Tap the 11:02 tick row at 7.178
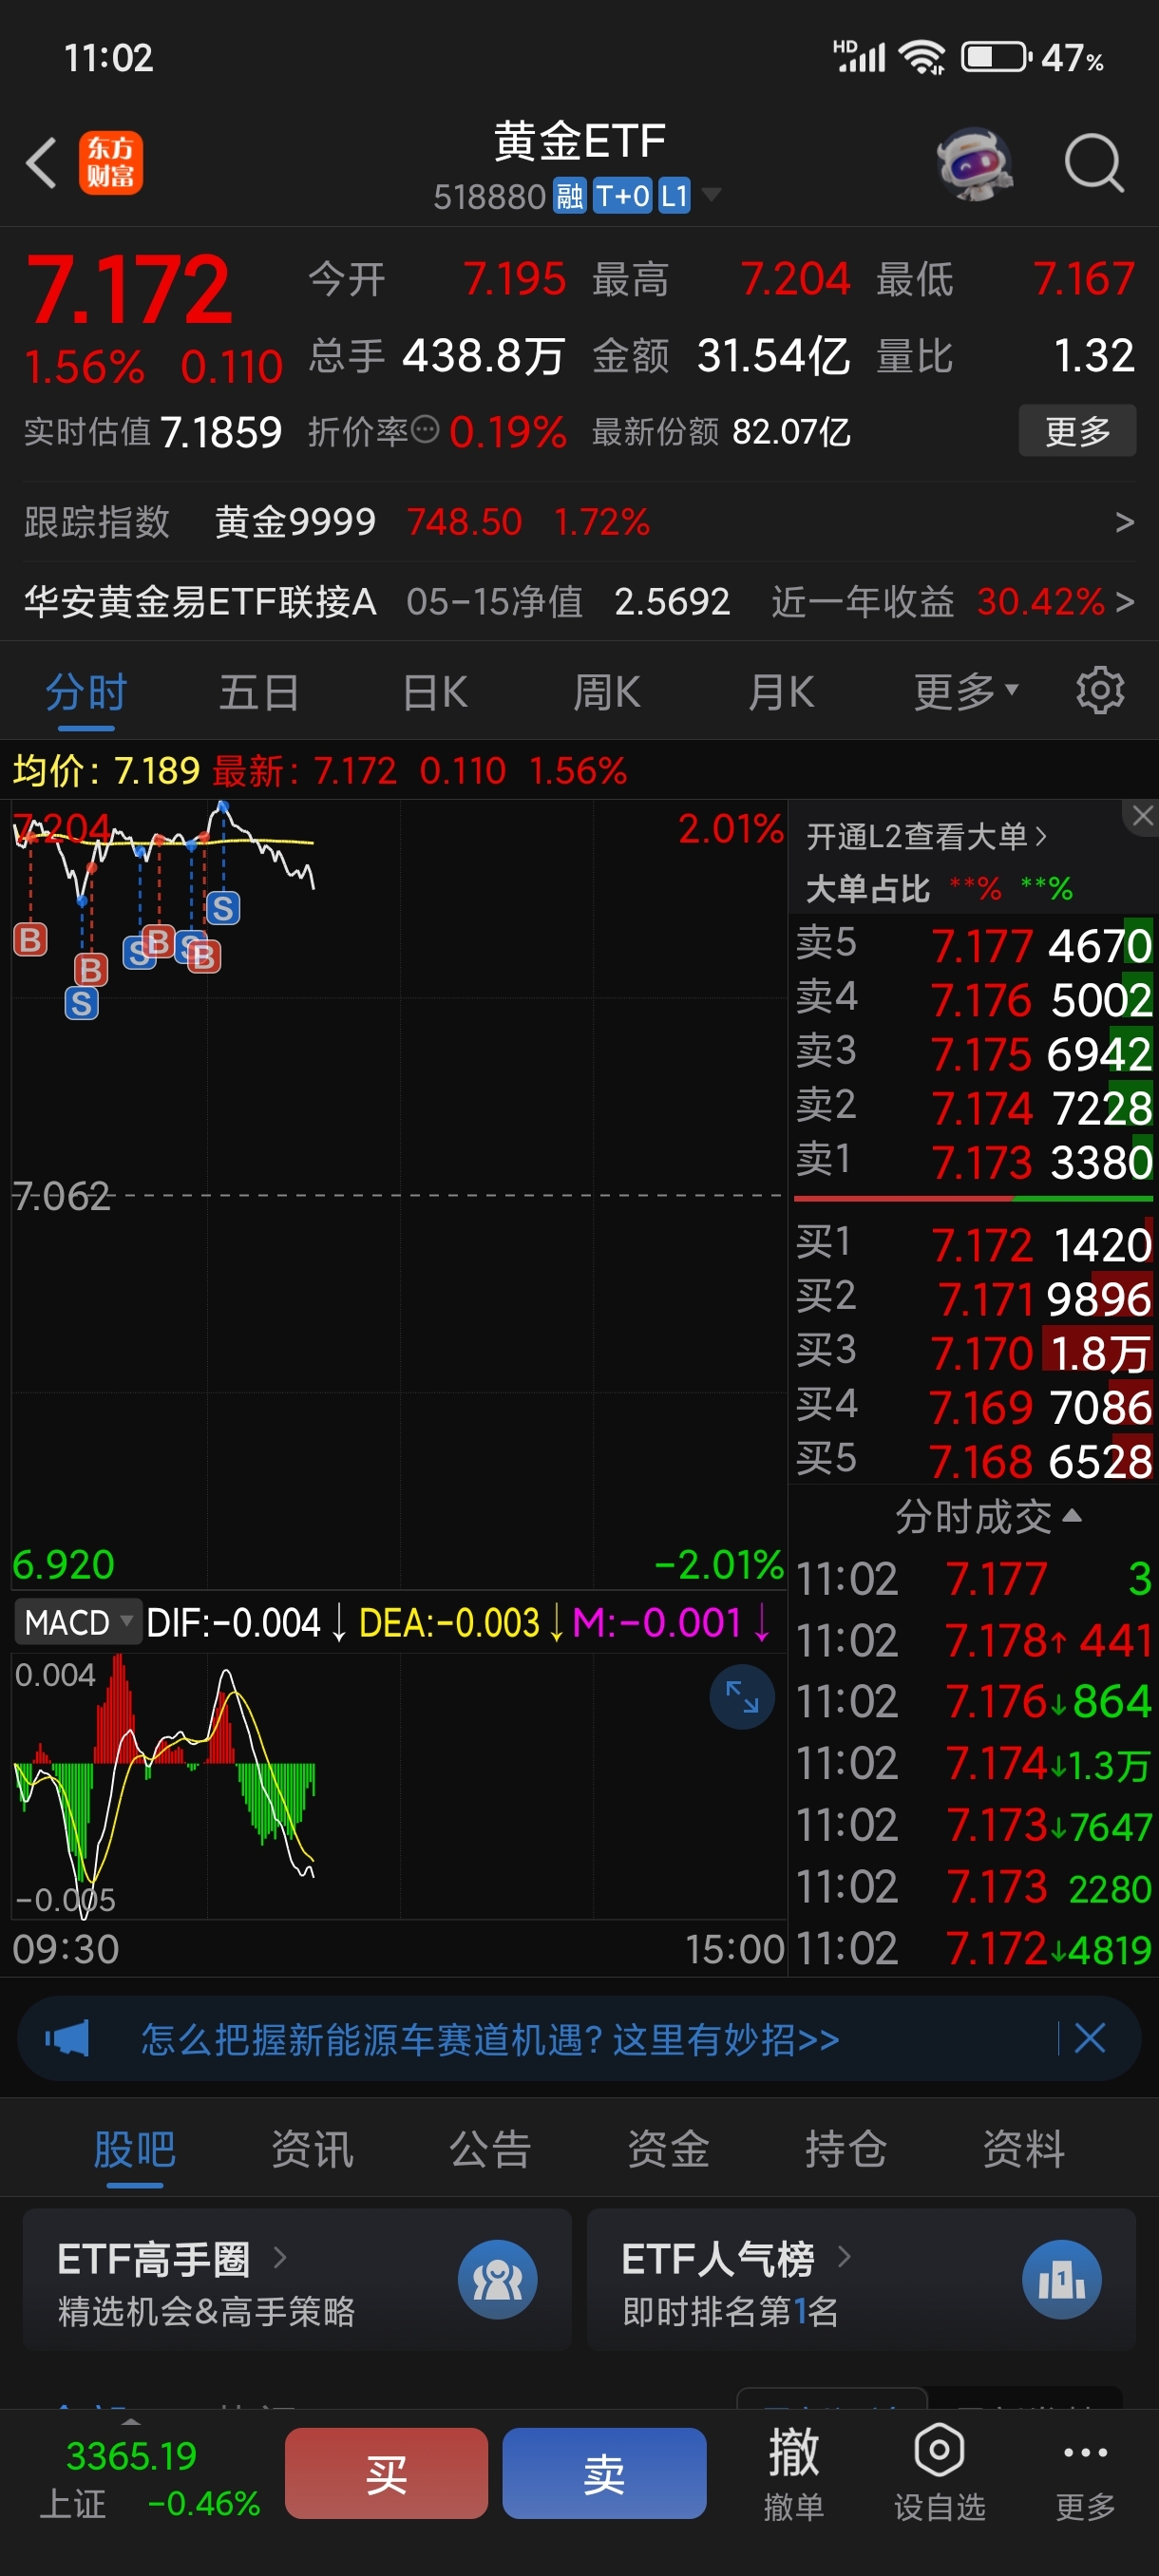This screenshot has width=1159, height=2576. (x=974, y=1640)
